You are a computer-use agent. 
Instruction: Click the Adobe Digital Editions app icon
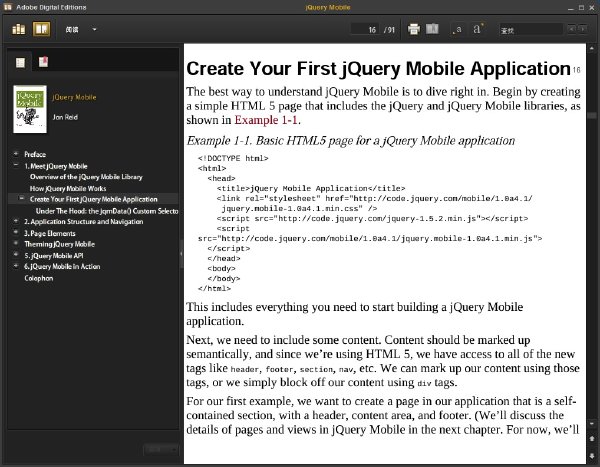tap(8, 7)
